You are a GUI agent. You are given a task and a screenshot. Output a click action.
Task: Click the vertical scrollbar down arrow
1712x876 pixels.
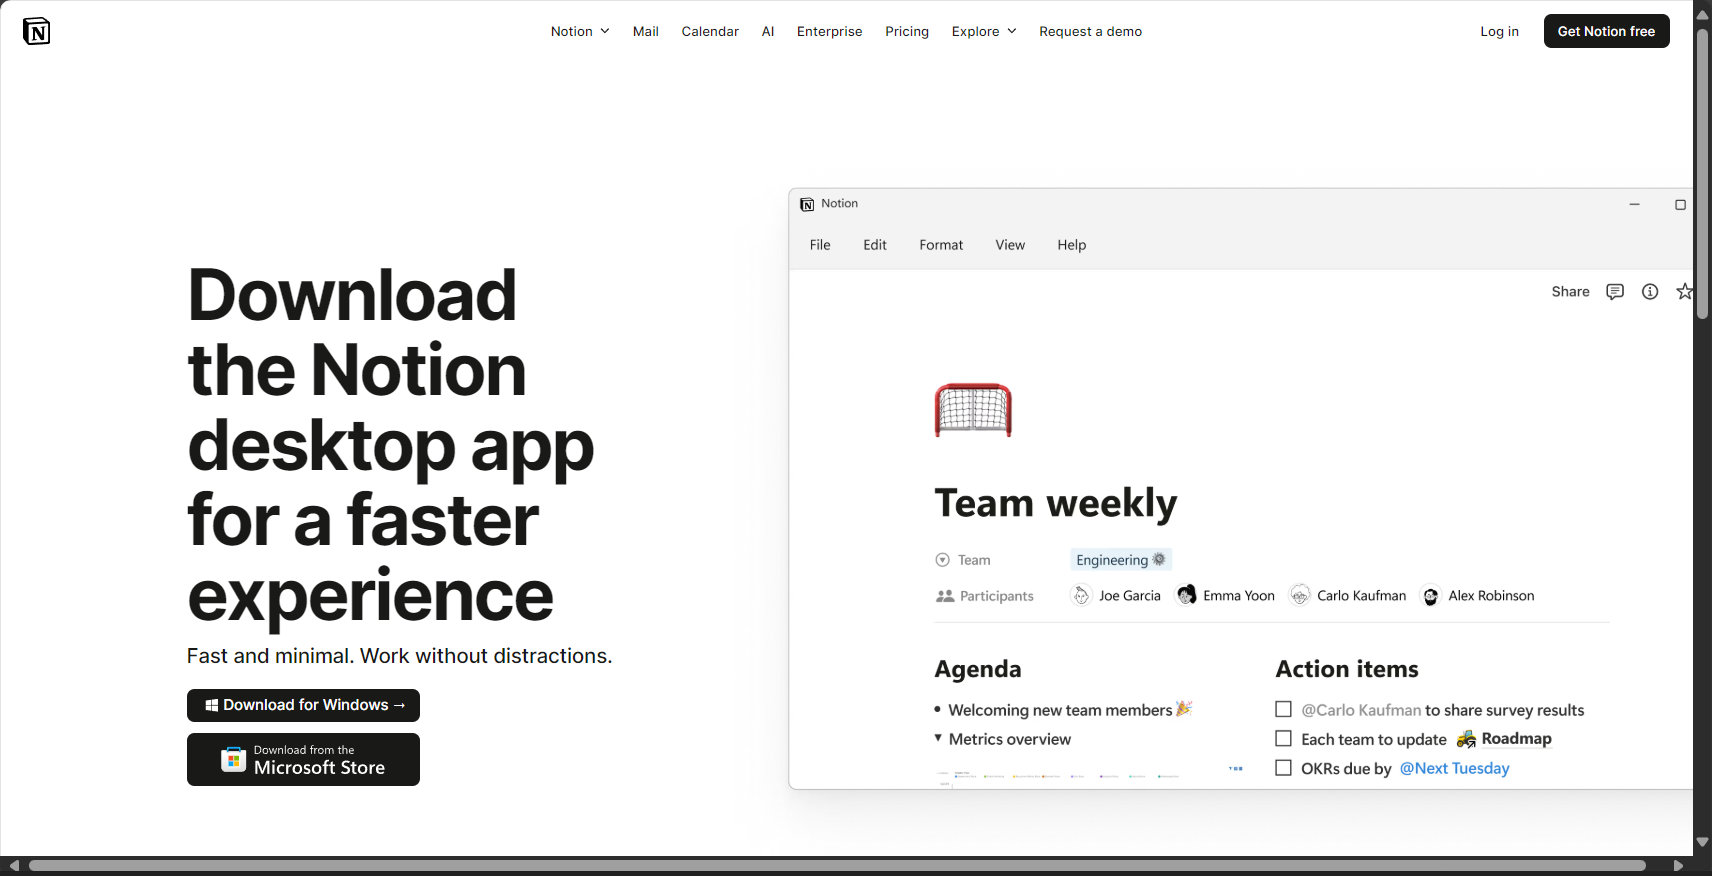coord(1702,842)
